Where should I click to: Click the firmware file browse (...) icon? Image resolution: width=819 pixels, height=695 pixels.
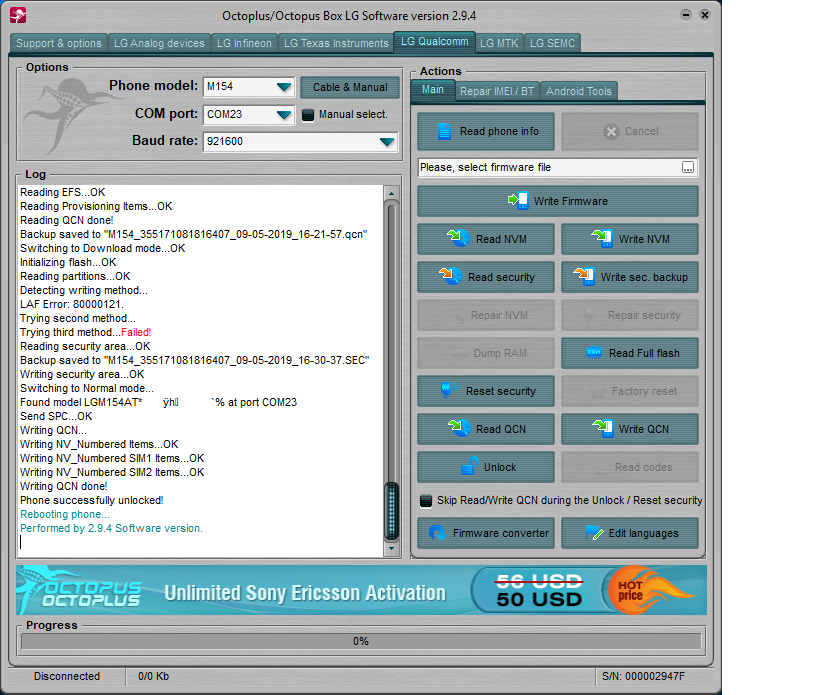click(688, 167)
